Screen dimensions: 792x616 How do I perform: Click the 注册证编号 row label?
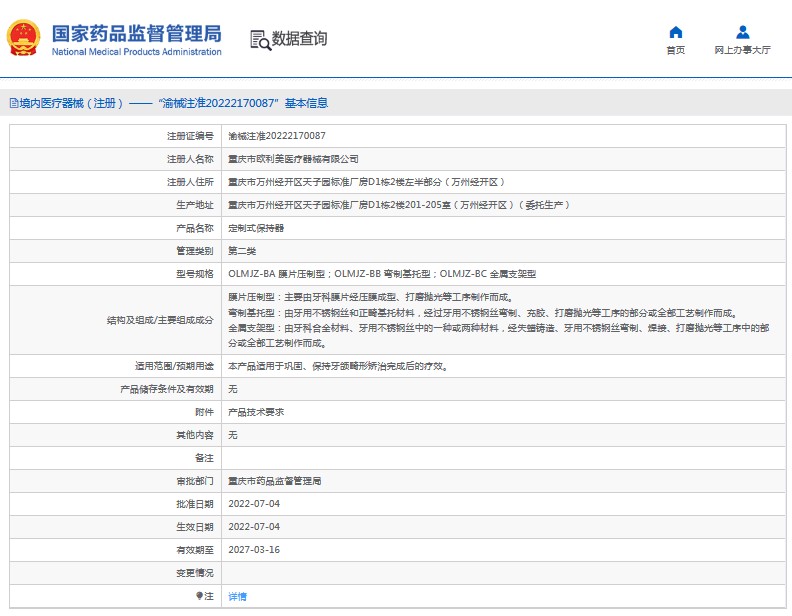(x=190, y=136)
